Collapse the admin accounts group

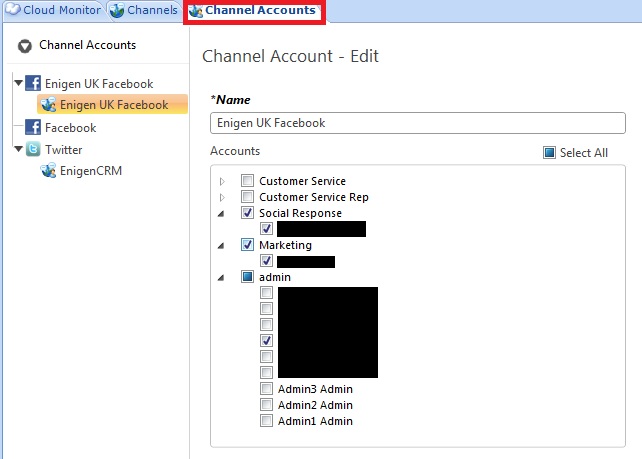(221, 277)
